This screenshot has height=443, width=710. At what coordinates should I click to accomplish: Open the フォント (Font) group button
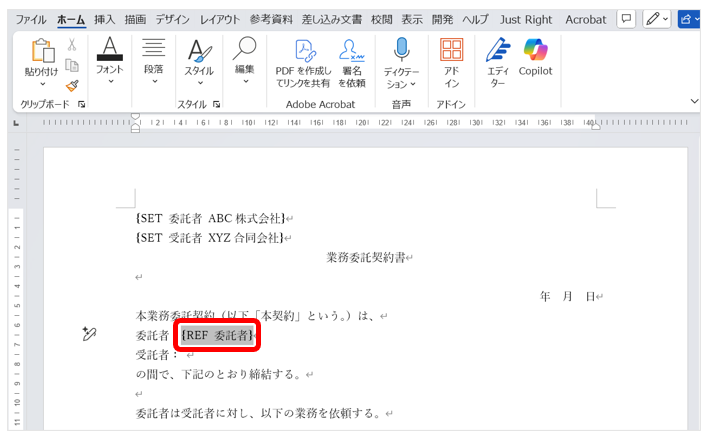click(110, 60)
